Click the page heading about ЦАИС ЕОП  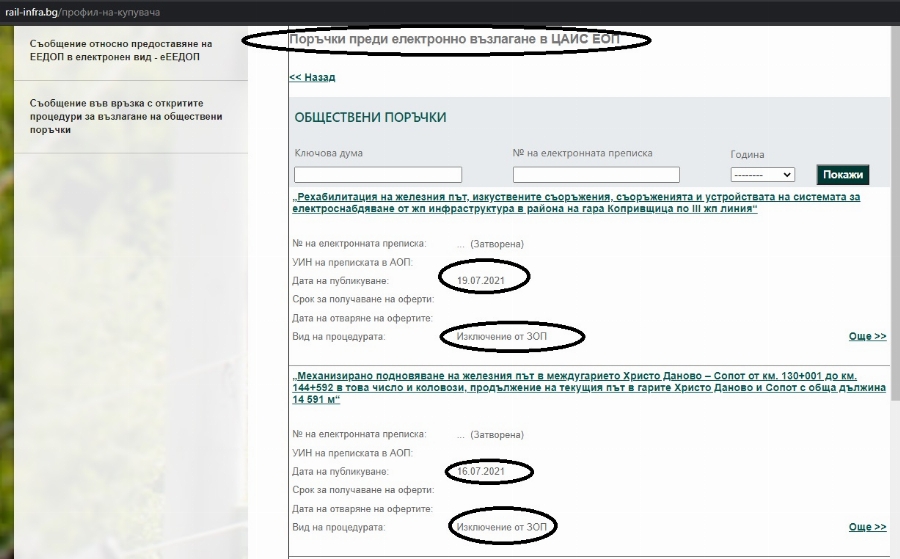point(454,39)
